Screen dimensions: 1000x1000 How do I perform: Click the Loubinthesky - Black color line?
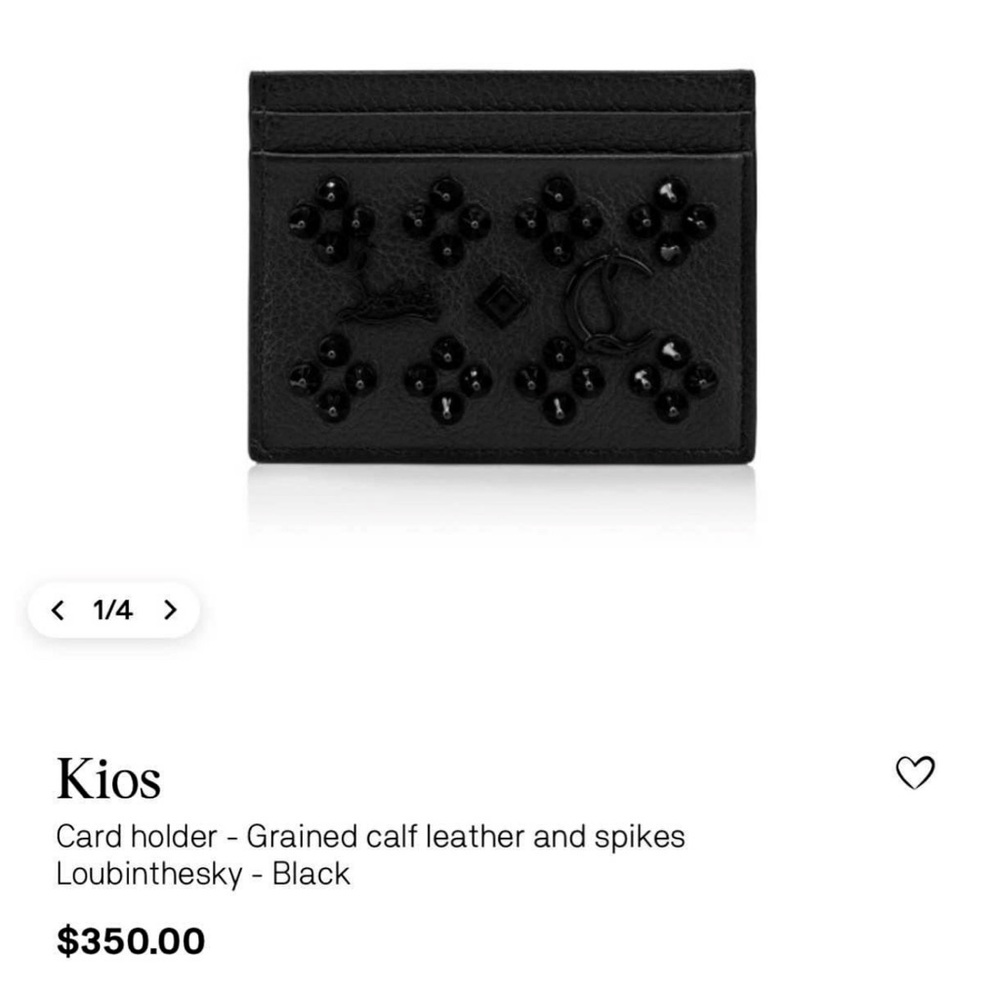click(x=203, y=874)
